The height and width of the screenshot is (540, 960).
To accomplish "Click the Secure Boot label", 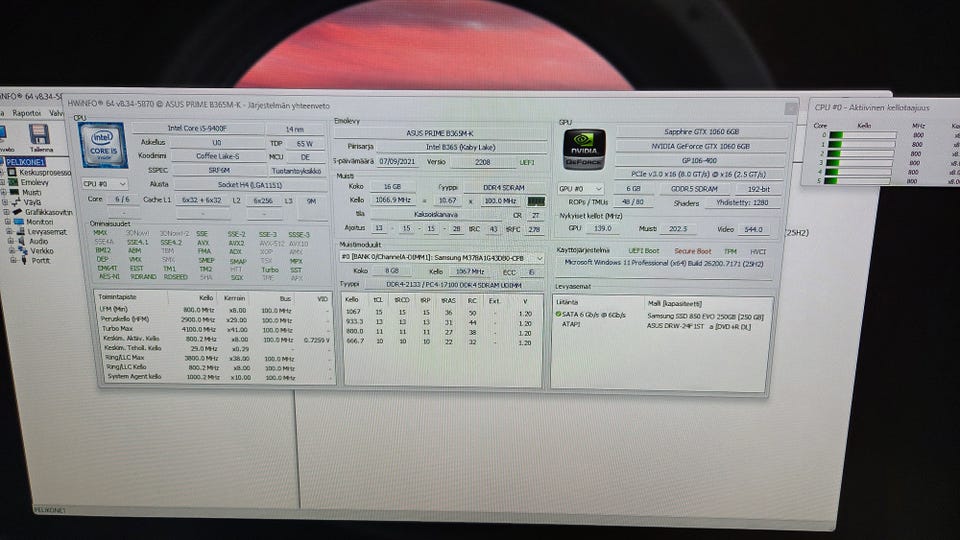I will coord(692,251).
